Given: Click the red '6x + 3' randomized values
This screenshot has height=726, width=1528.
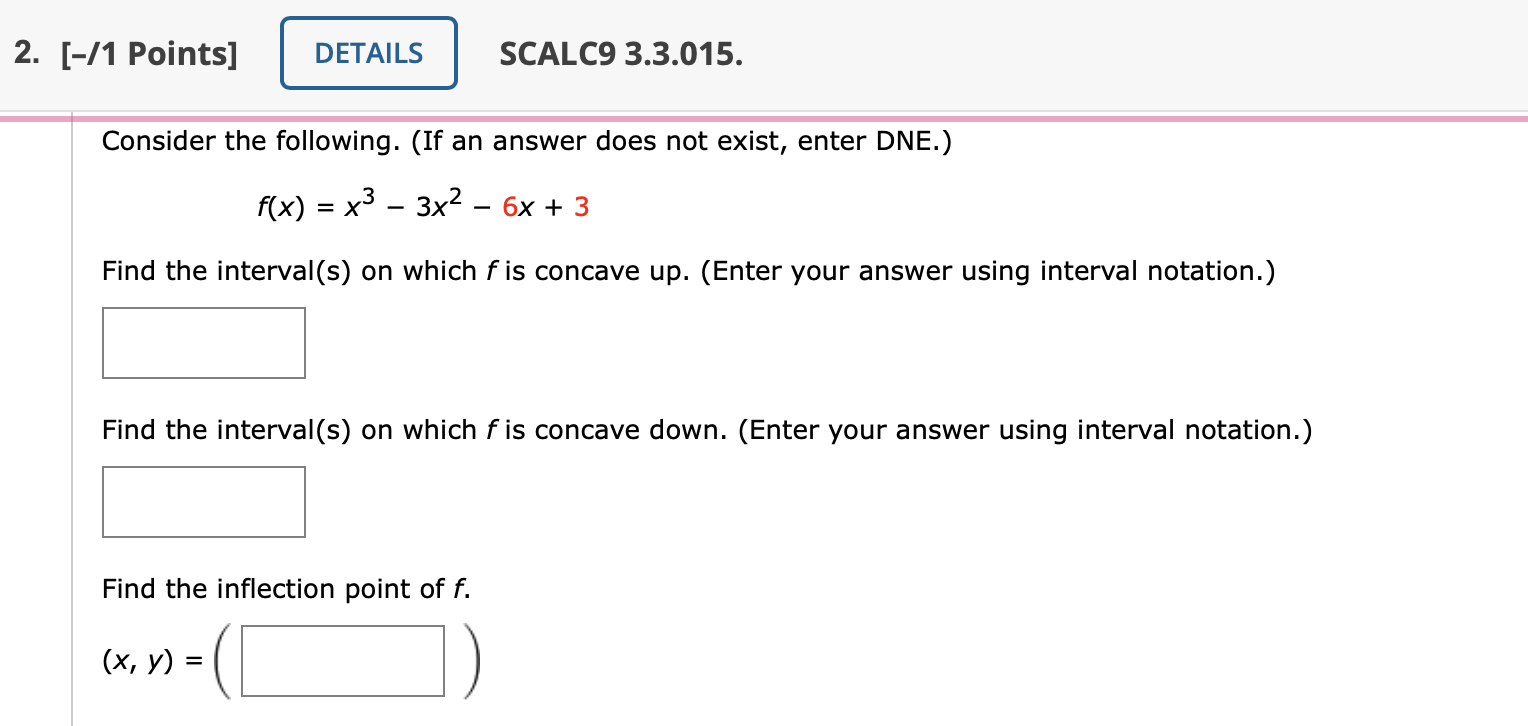Looking at the screenshot, I should [545, 207].
